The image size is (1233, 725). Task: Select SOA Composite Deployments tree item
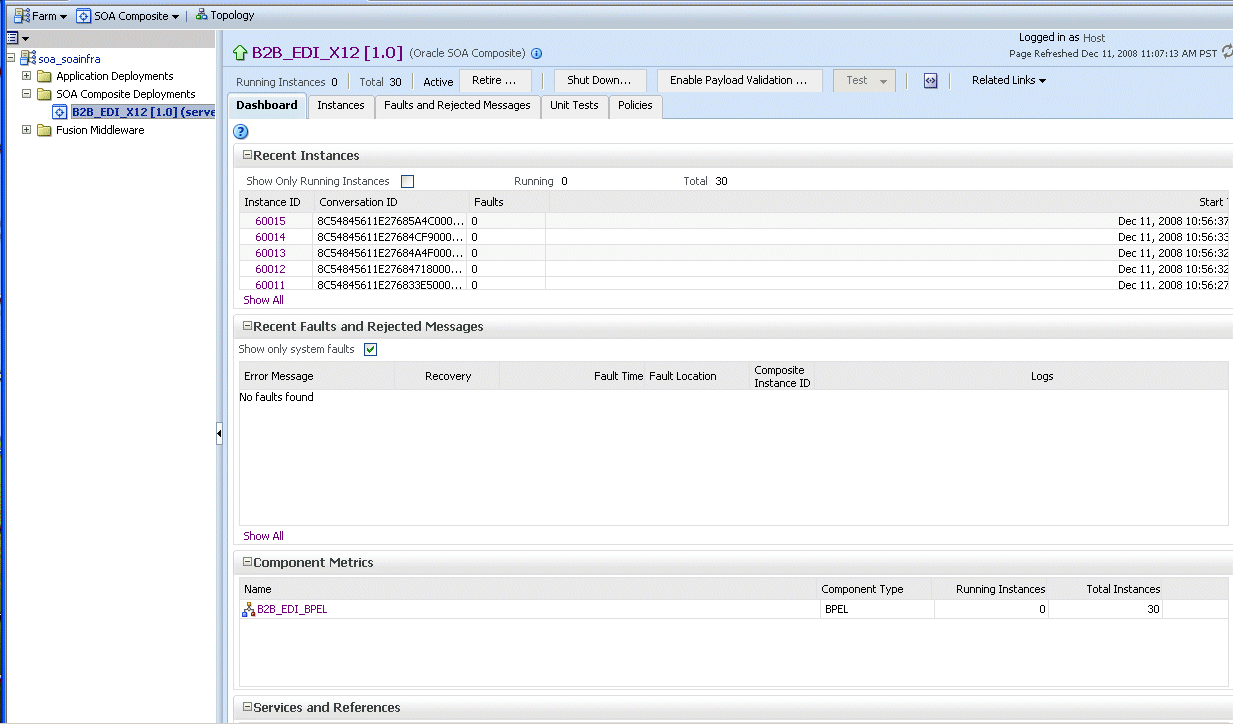pyautogui.click(x=125, y=94)
